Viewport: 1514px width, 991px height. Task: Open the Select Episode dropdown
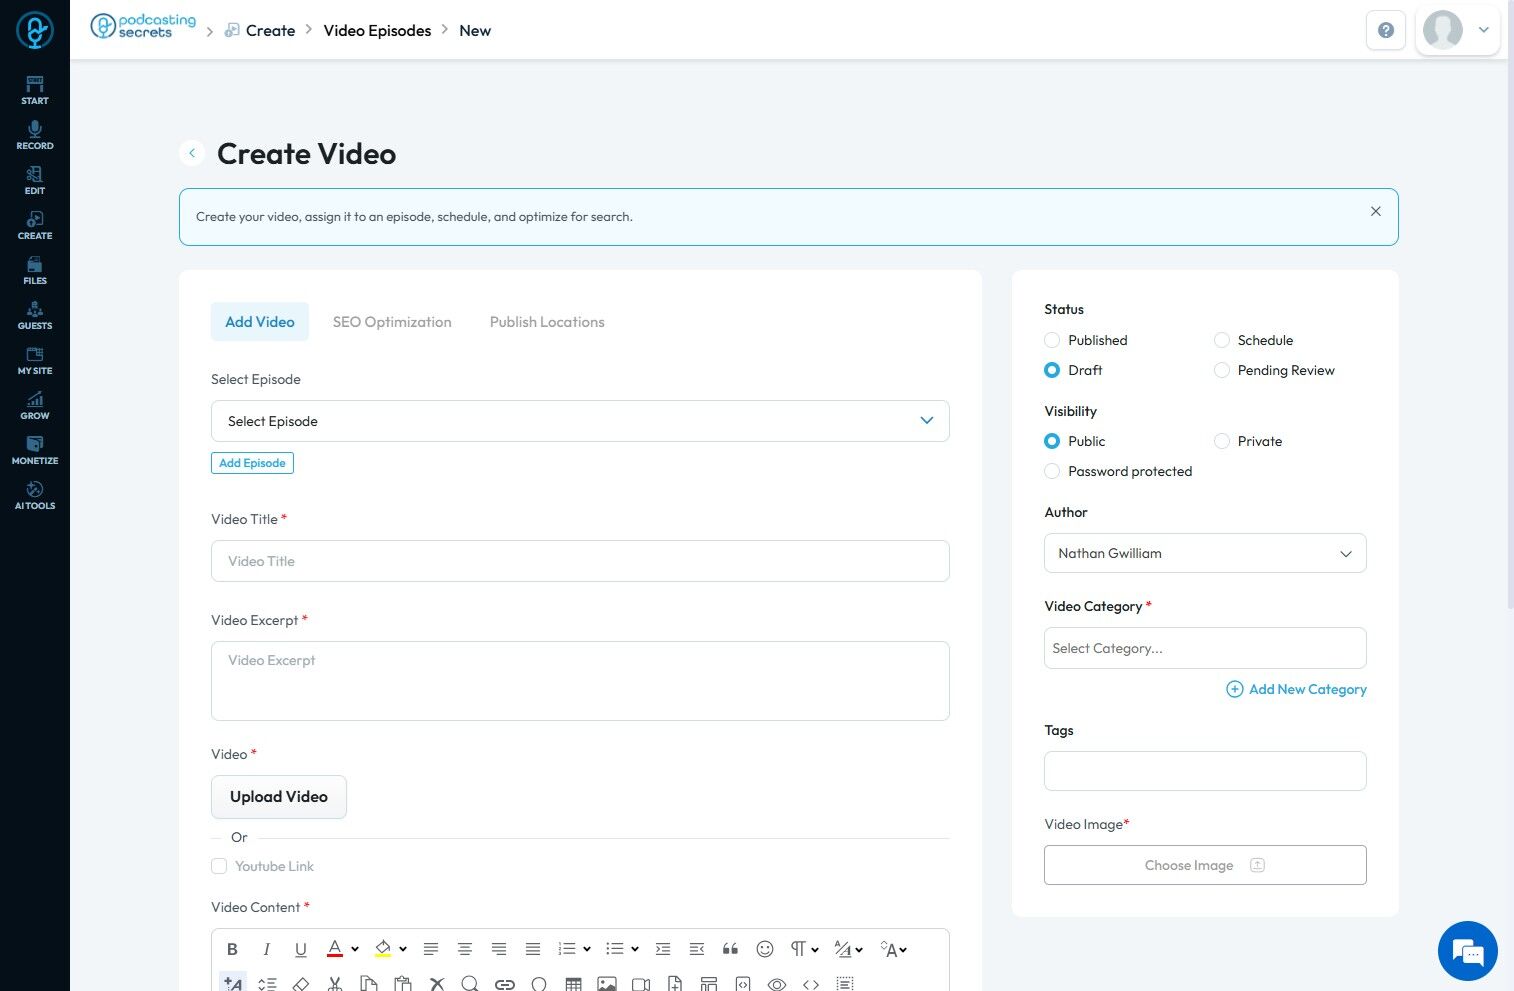pos(580,421)
